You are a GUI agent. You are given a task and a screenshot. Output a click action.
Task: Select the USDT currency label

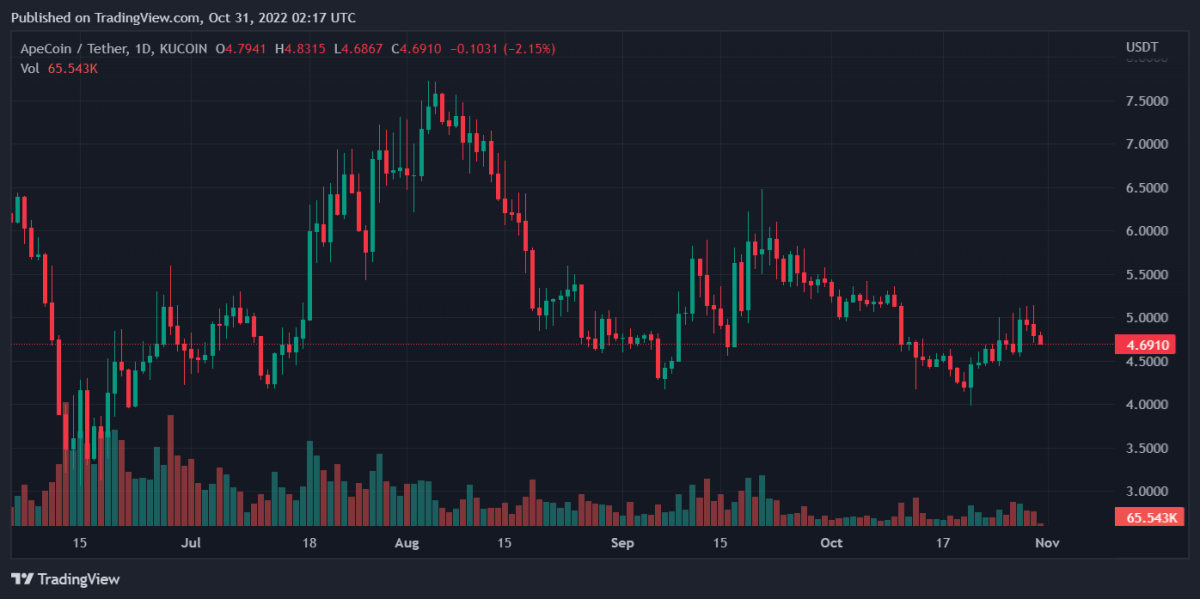coord(1139,47)
